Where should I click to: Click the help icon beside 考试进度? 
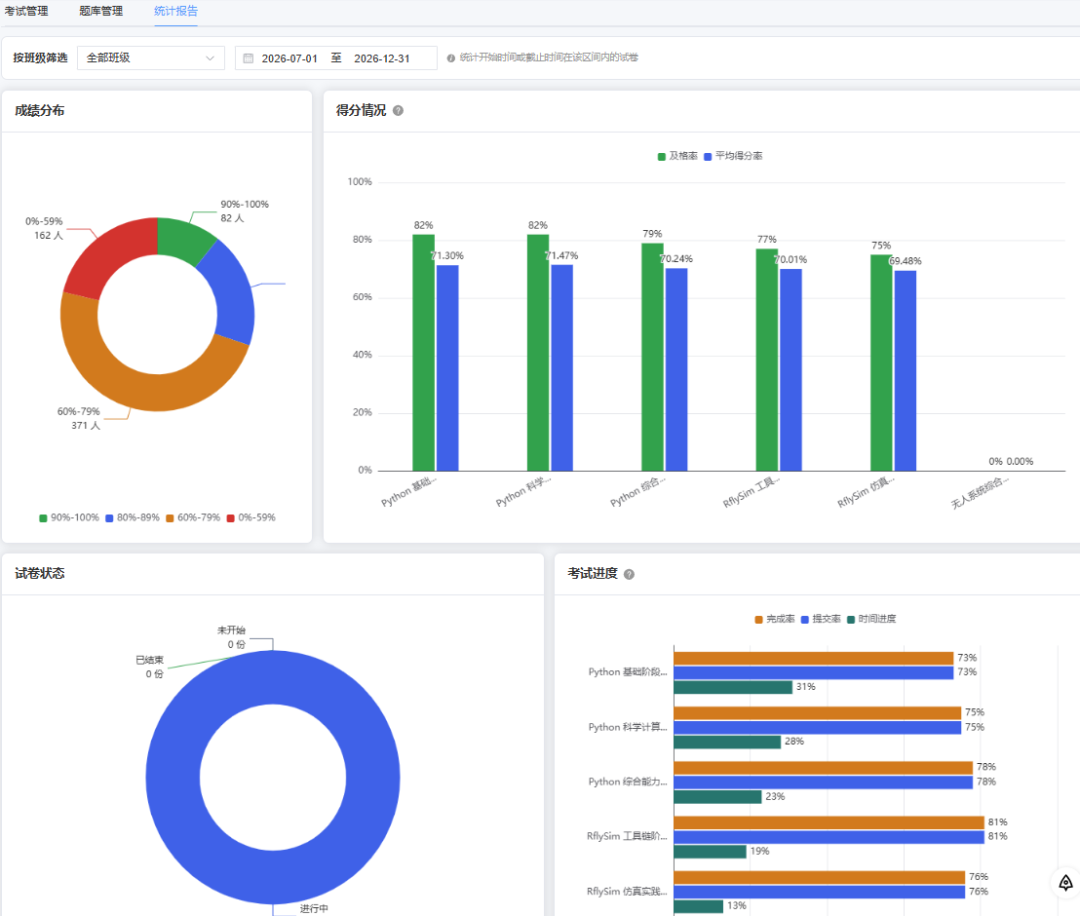click(629, 574)
